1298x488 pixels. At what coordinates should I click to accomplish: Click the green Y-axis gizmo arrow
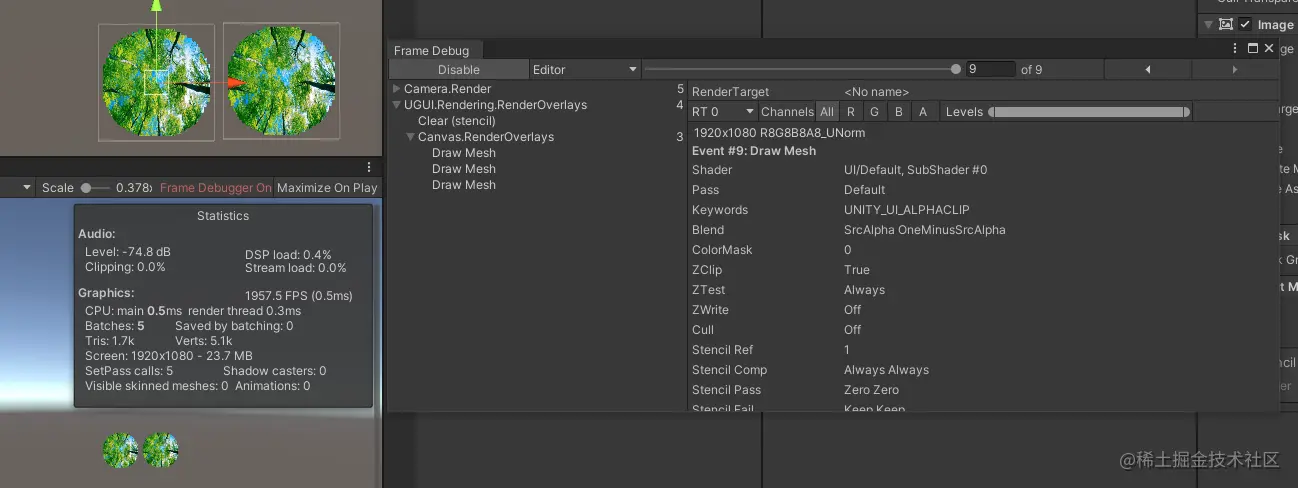(x=156, y=8)
